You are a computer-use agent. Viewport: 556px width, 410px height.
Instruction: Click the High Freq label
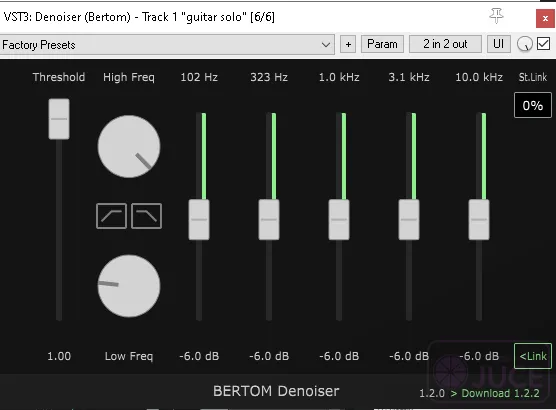pos(129,77)
